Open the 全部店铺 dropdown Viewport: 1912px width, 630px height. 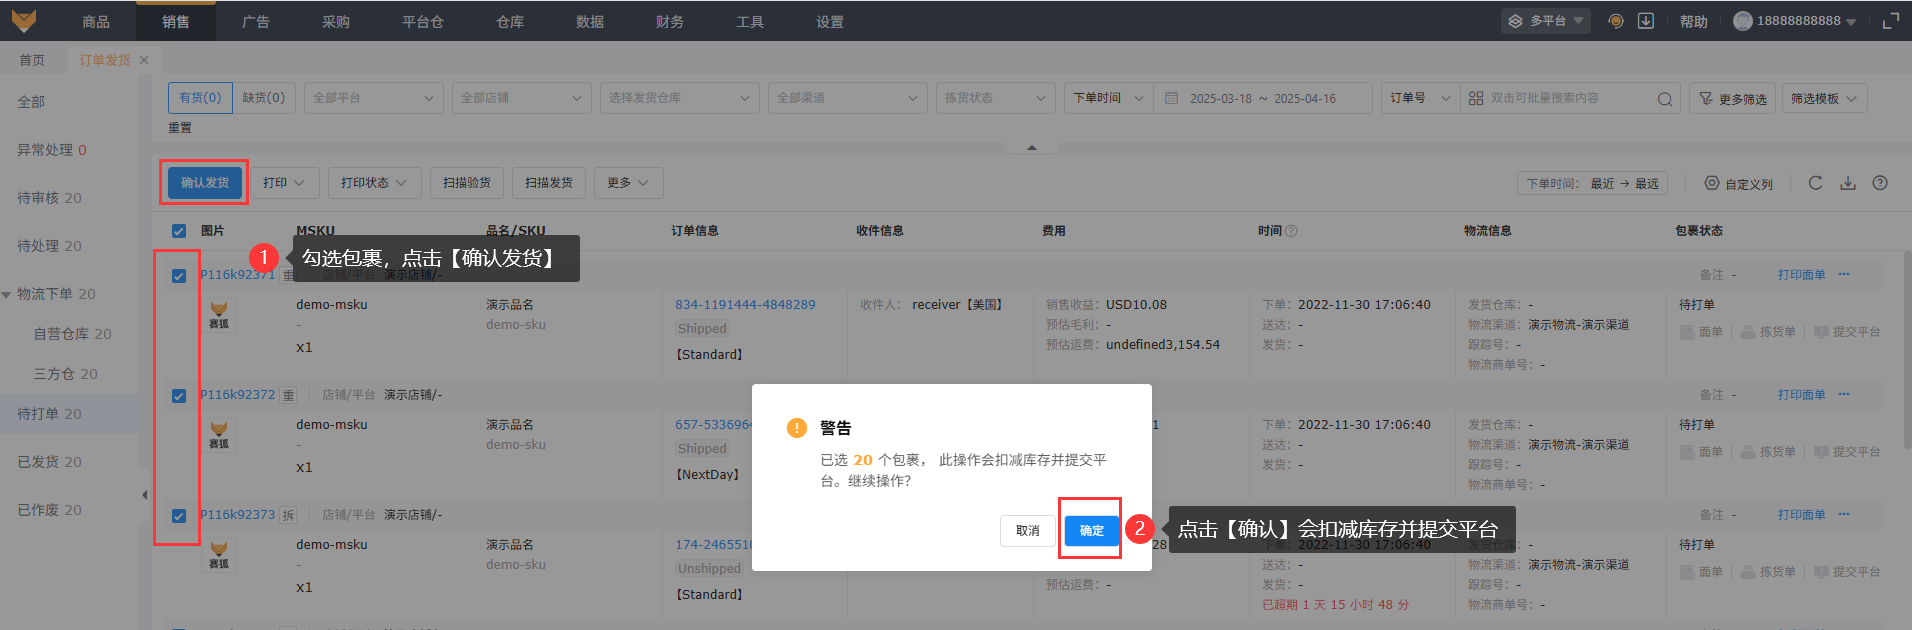pos(522,98)
